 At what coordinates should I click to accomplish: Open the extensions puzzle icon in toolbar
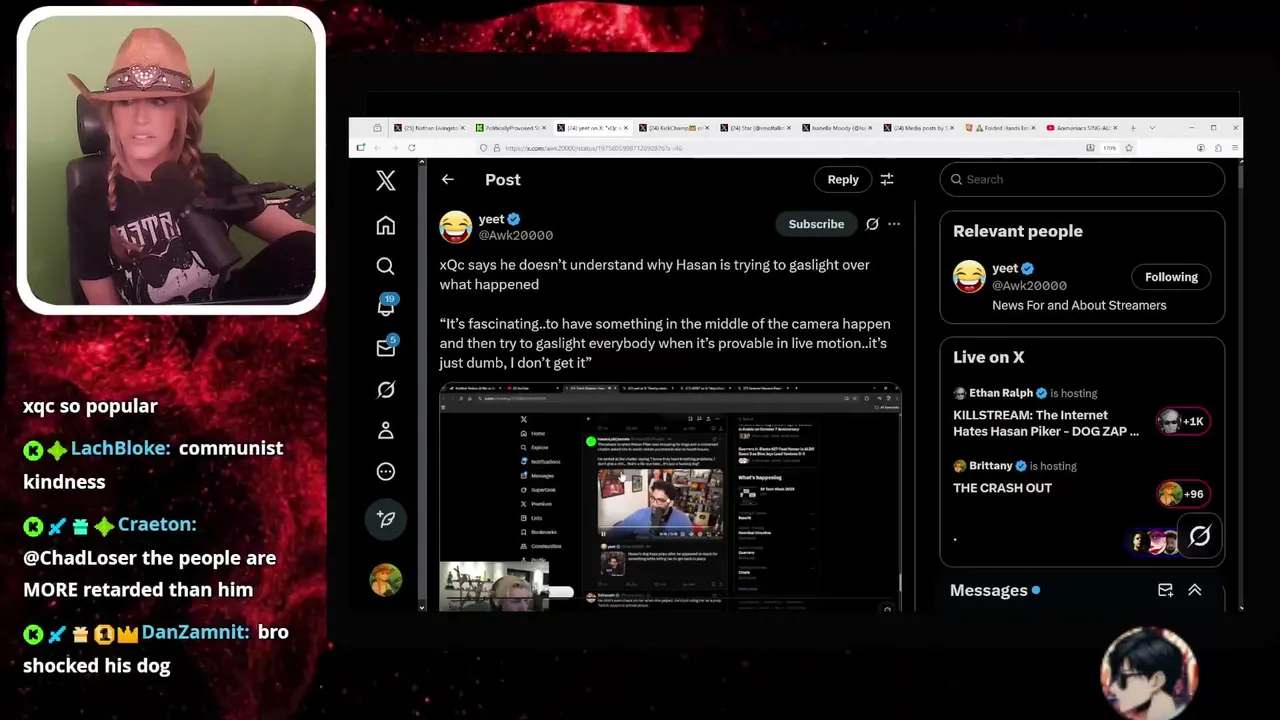pos(1218,148)
